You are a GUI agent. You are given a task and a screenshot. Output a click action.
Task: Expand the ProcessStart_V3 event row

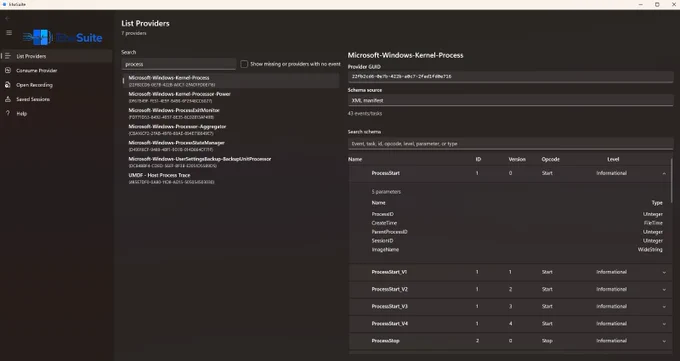[x=664, y=306]
